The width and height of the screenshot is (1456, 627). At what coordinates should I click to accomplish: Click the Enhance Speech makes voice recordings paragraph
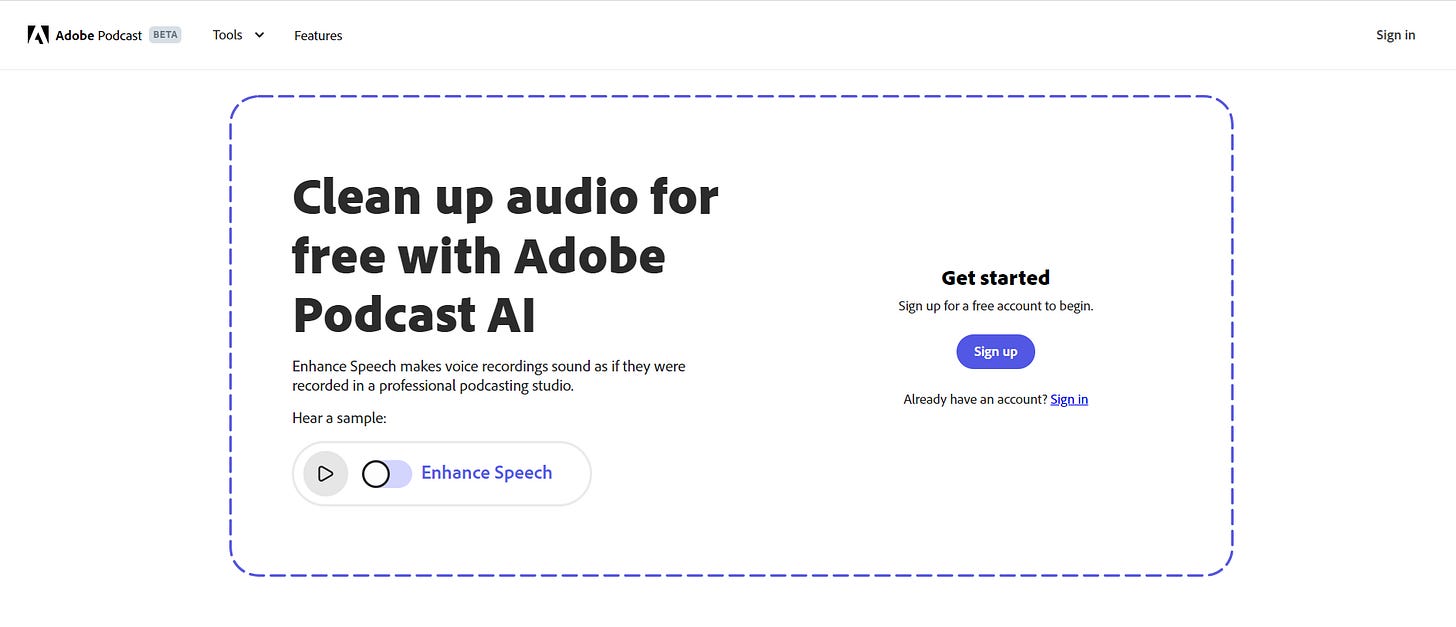pyautogui.click(x=489, y=376)
